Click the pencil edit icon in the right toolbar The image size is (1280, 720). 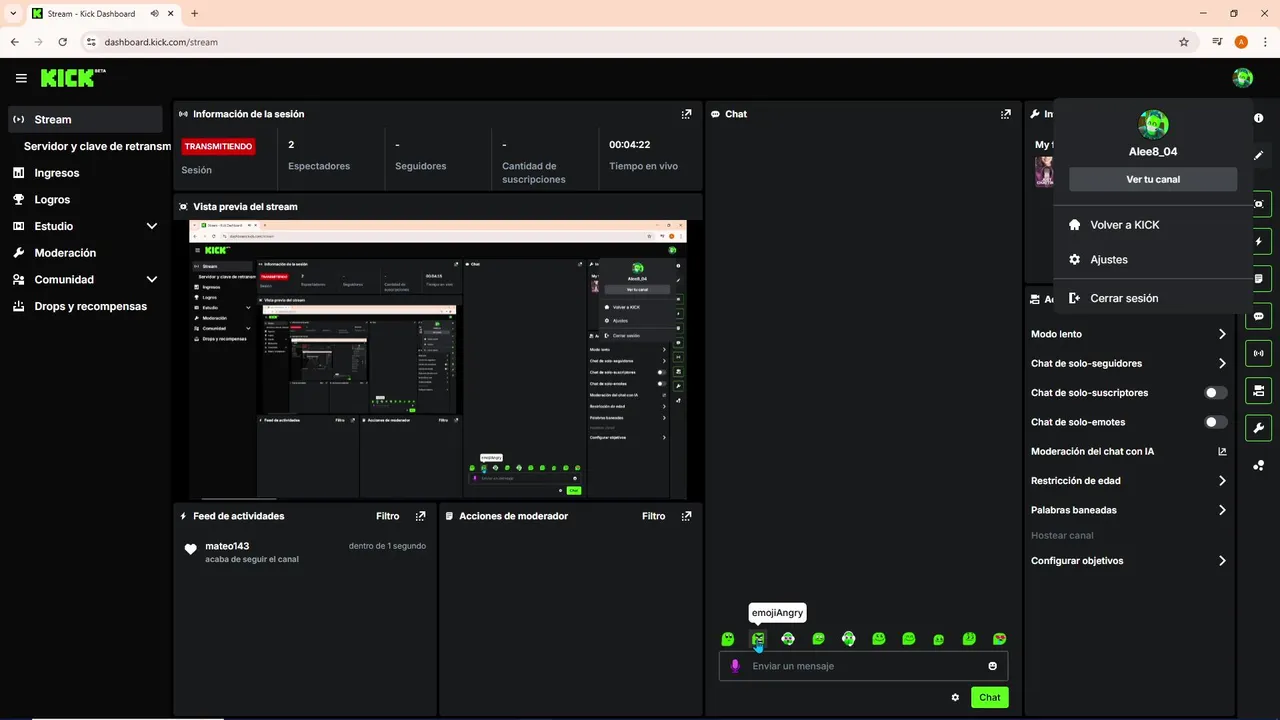pos(1258,156)
